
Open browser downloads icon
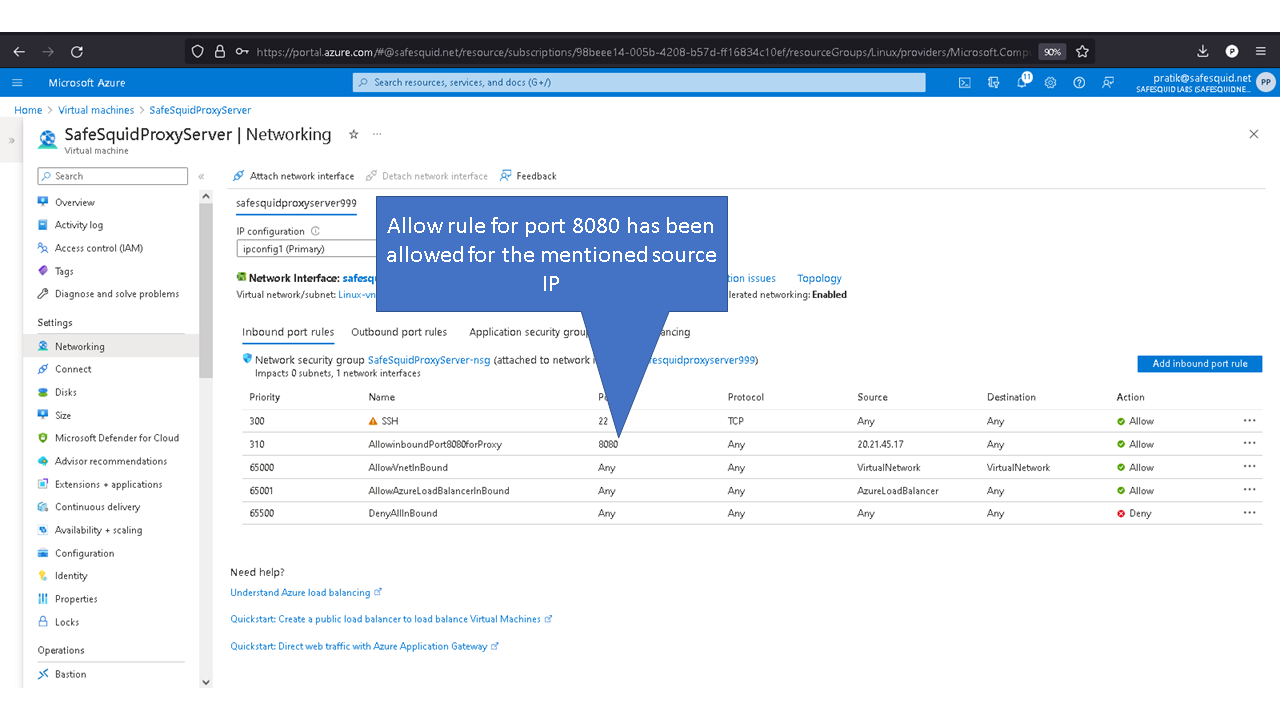coord(1203,51)
